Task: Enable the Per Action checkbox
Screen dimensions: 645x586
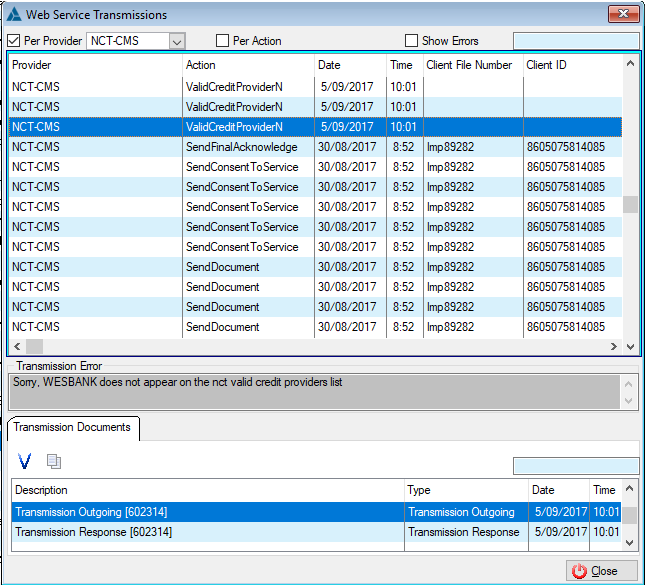Action: [223, 41]
